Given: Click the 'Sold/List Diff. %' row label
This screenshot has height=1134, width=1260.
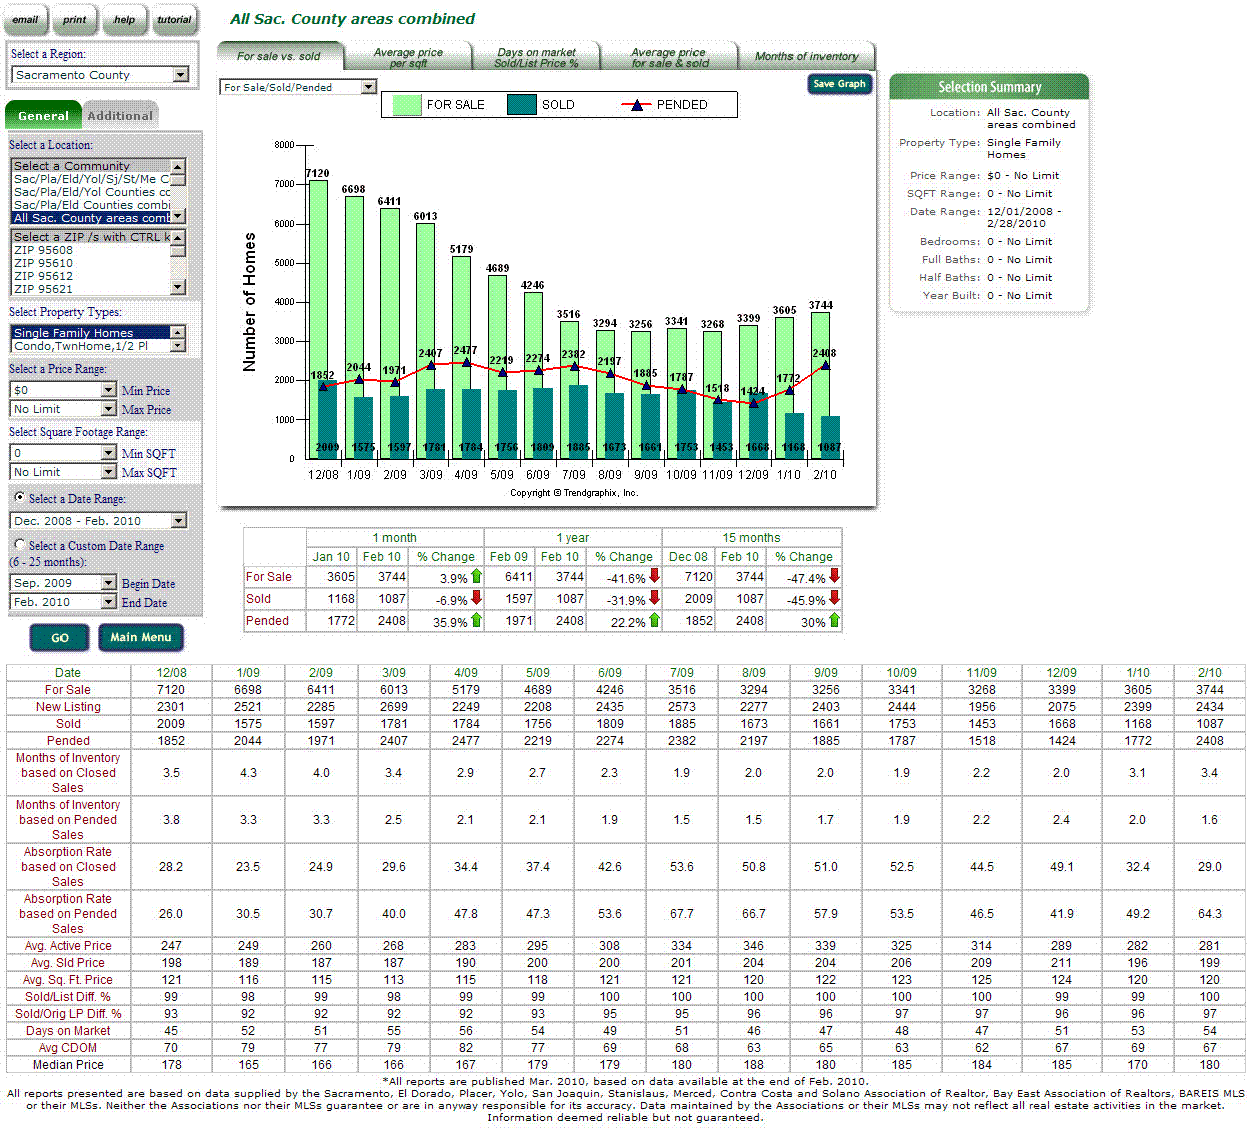Looking at the screenshot, I should (68, 997).
